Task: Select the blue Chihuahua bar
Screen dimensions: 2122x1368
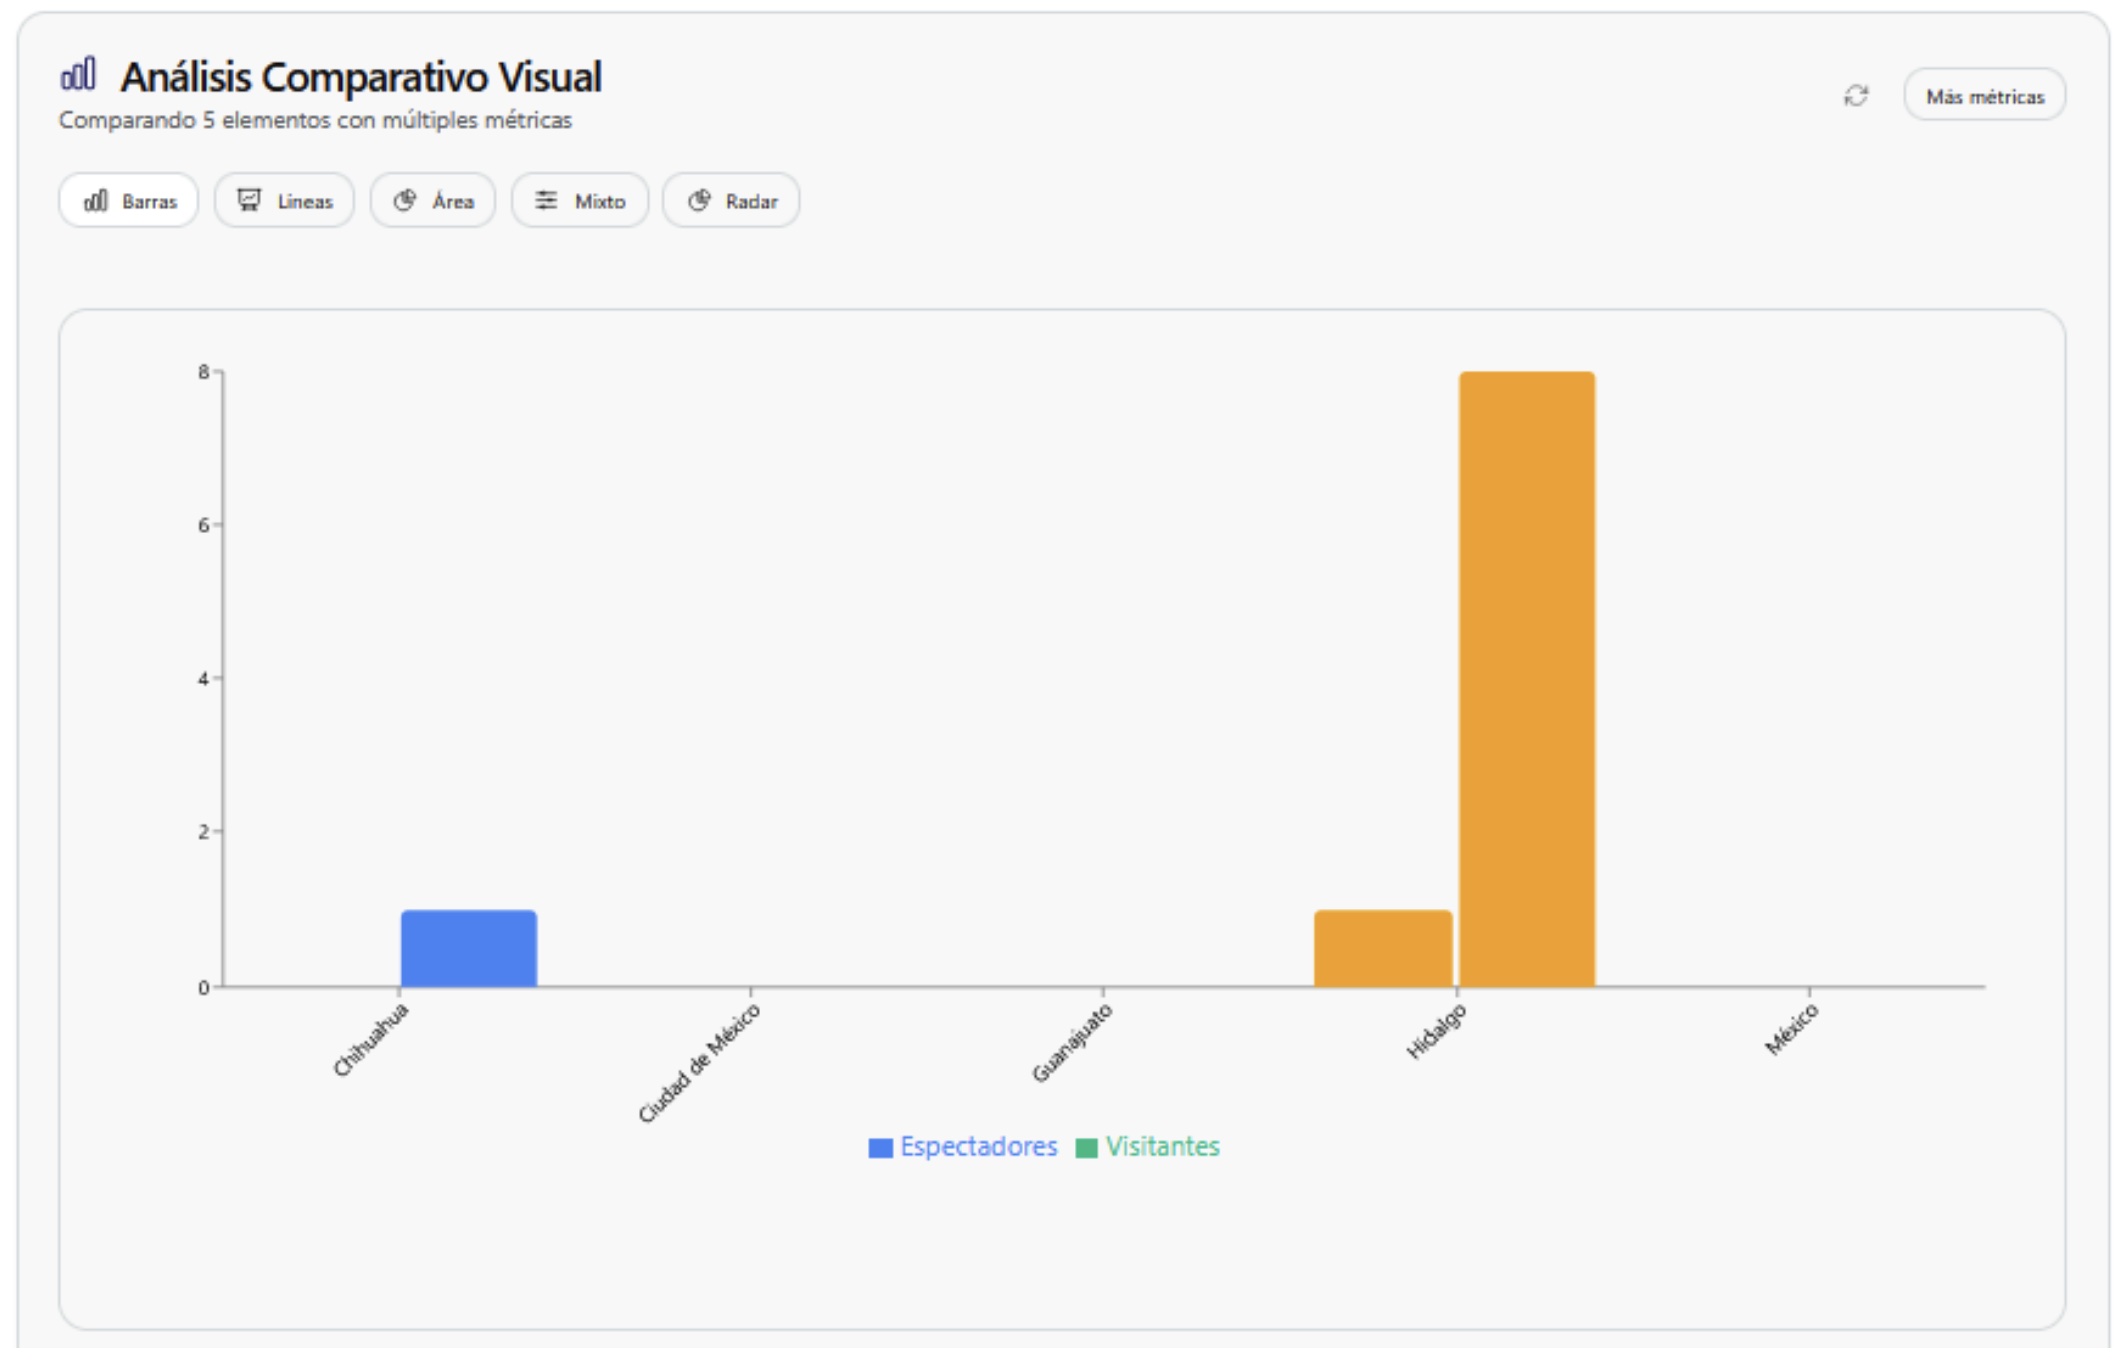Action: 469,948
